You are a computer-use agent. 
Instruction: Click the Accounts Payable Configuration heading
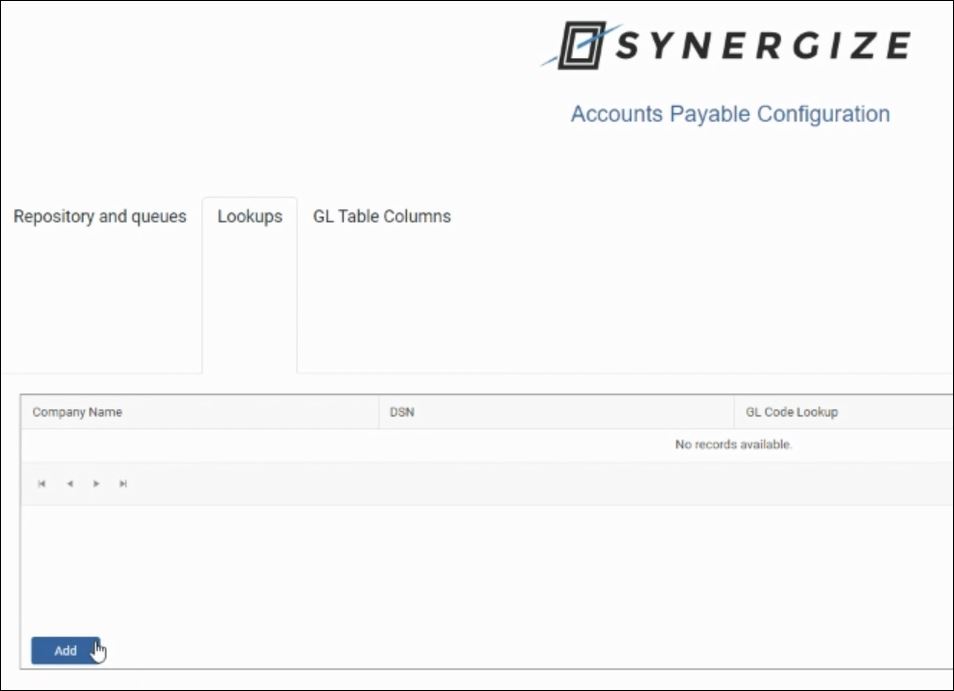[x=730, y=114]
